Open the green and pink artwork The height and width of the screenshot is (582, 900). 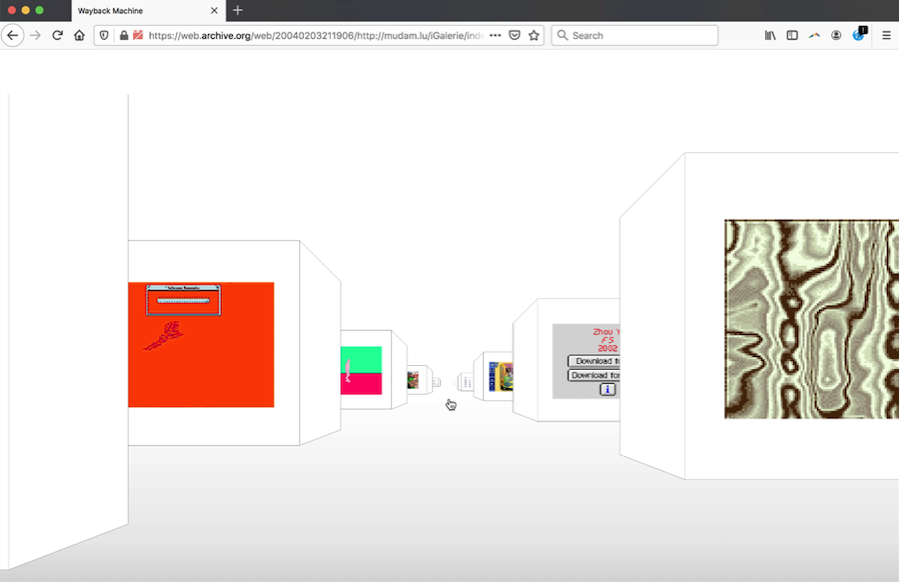click(361, 371)
